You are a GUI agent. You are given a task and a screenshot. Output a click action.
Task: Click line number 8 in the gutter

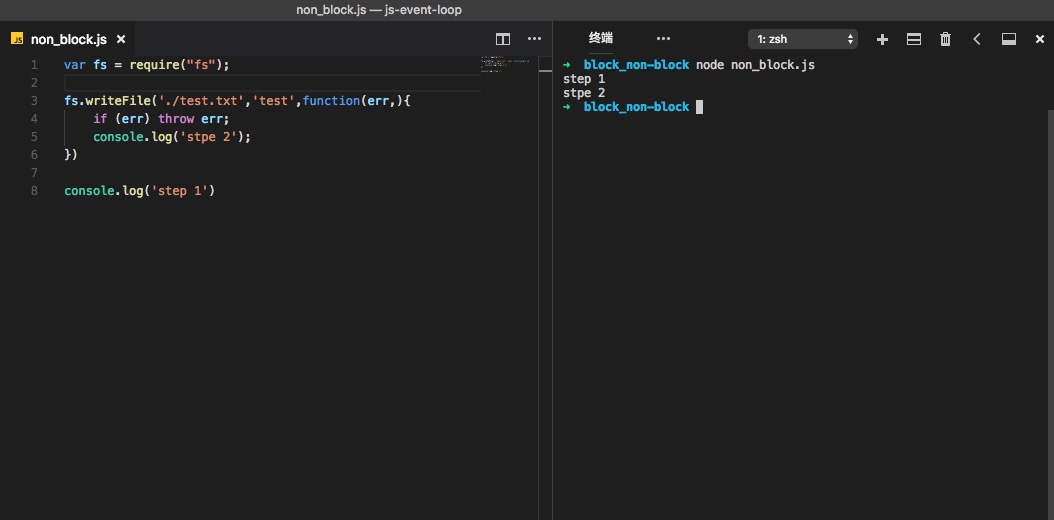click(x=34, y=190)
